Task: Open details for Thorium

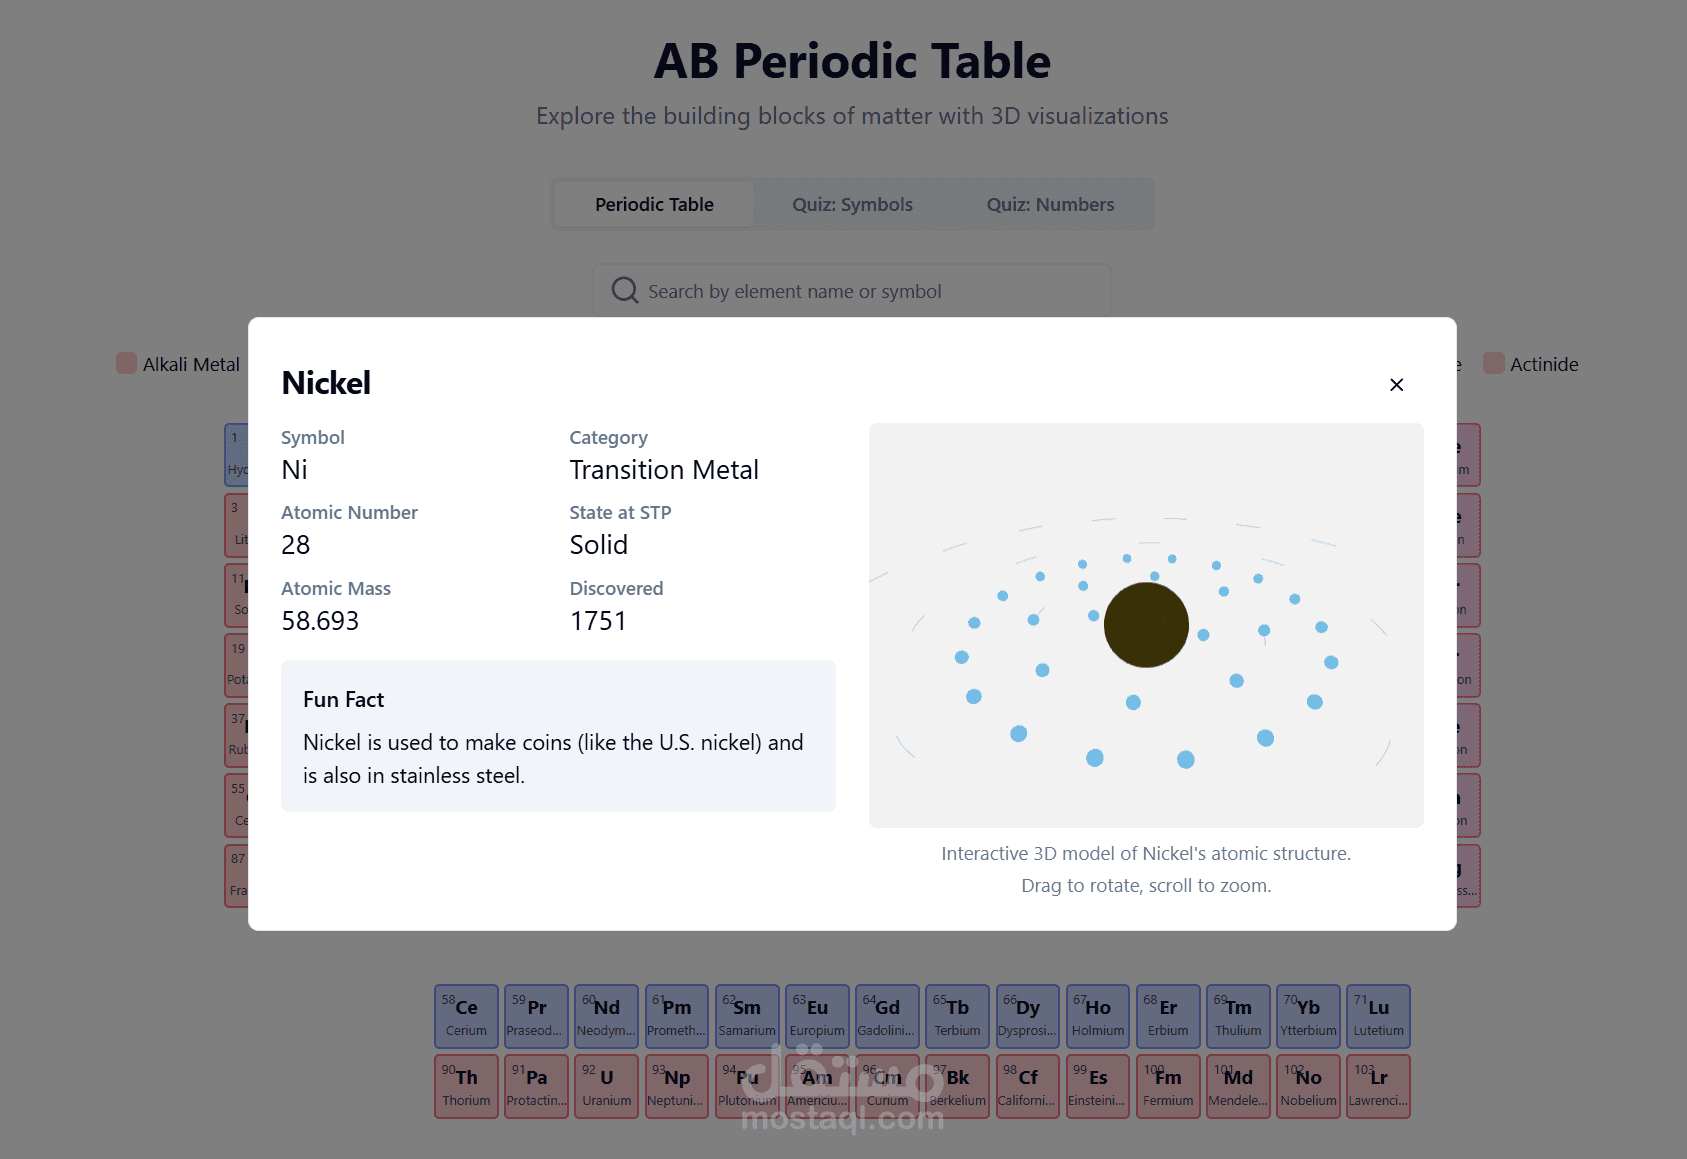Action: point(466,1086)
